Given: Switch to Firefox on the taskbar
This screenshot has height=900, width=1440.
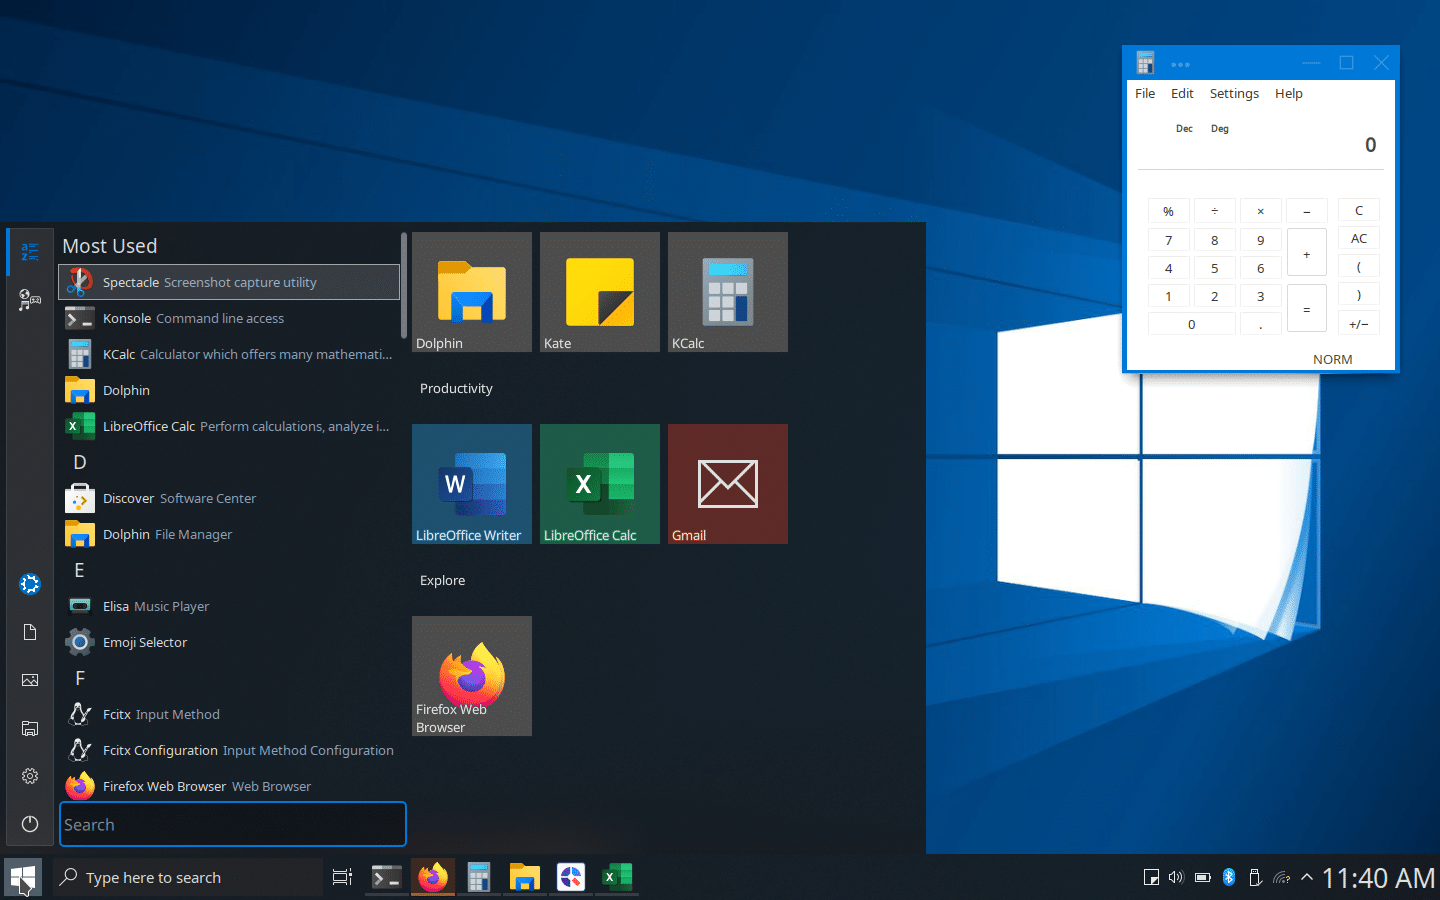Looking at the screenshot, I should tap(433, 877).
